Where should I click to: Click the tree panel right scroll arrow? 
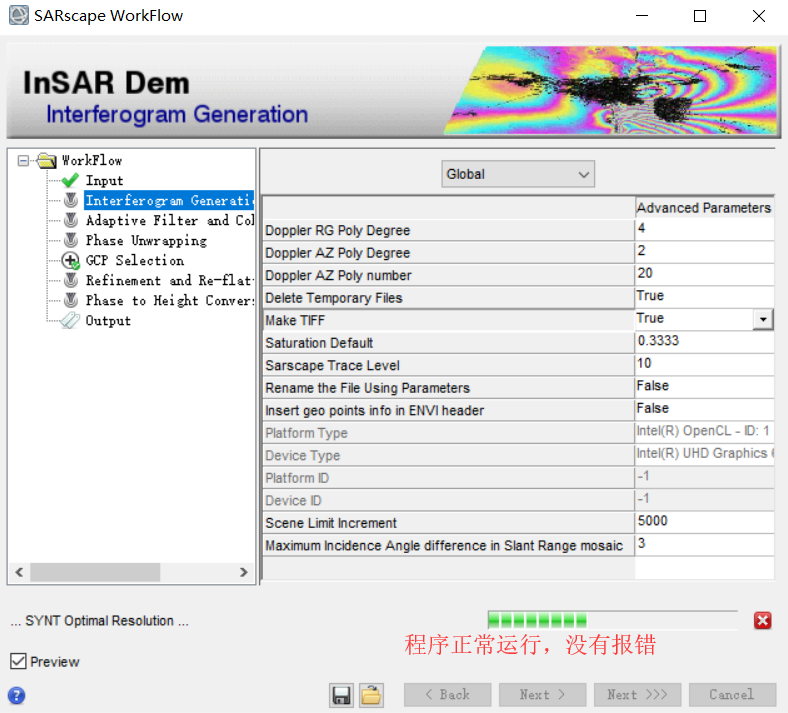click(x=244, y=572)
